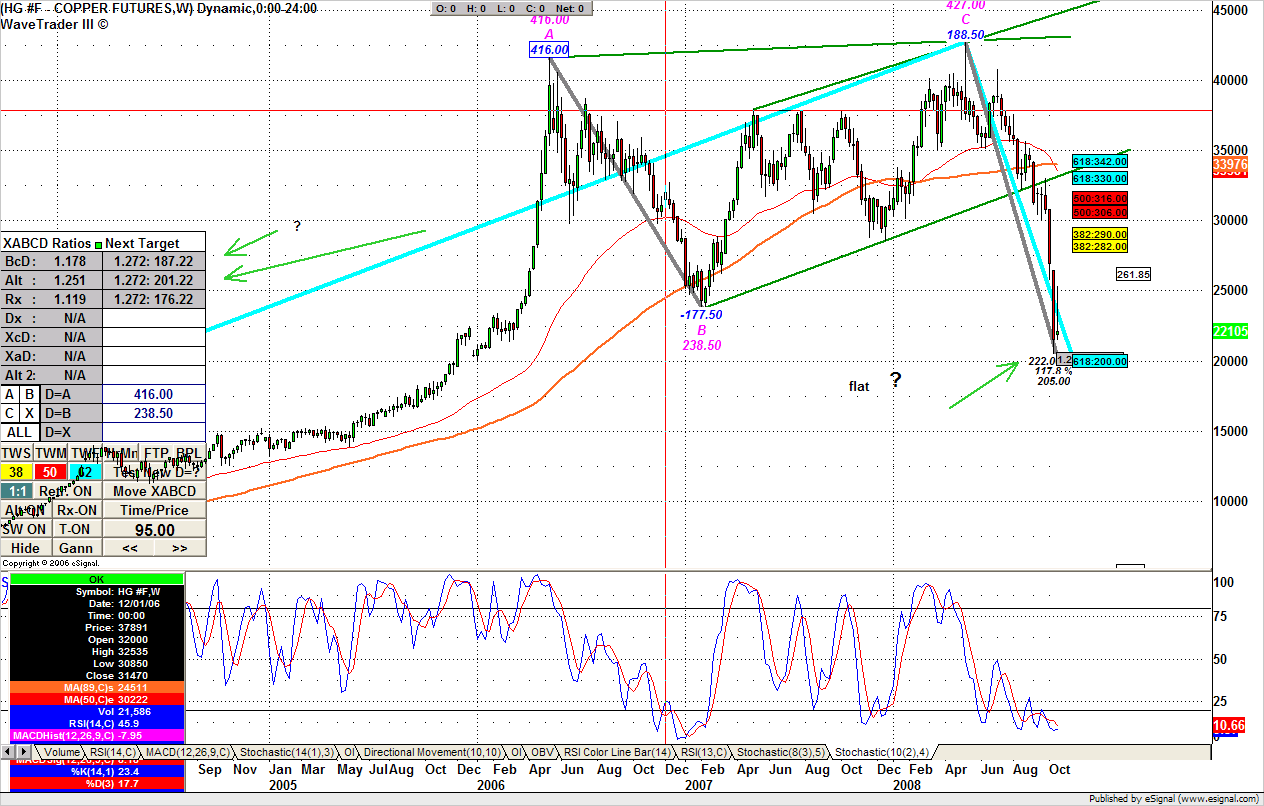Click the BPL button
Screen dimensions: 1264x806
pyautogui.click(x=189, y=453)
